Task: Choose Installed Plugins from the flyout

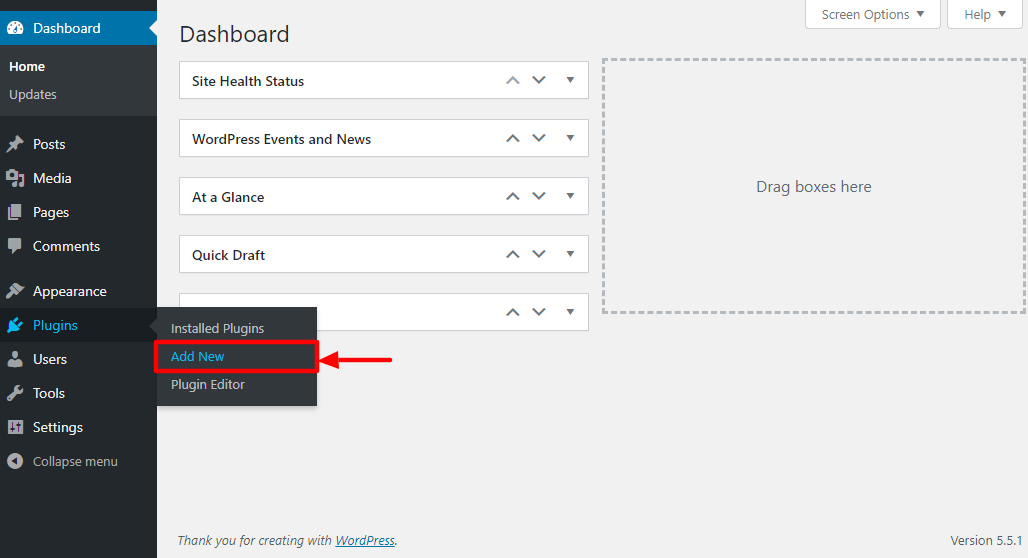Action: (218, 329)
